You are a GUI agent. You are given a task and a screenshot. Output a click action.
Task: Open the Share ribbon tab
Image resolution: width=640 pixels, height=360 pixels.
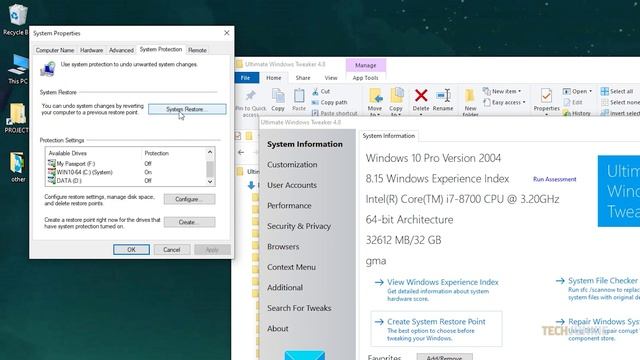pos(303,78)
